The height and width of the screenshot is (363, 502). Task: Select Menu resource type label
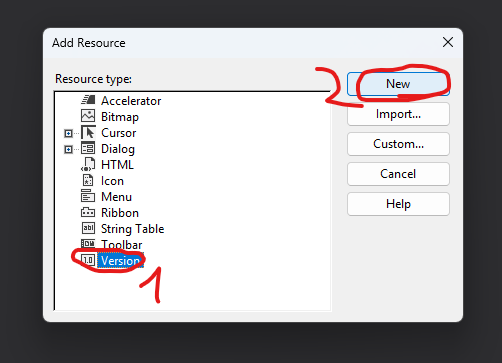pos(116,197)
